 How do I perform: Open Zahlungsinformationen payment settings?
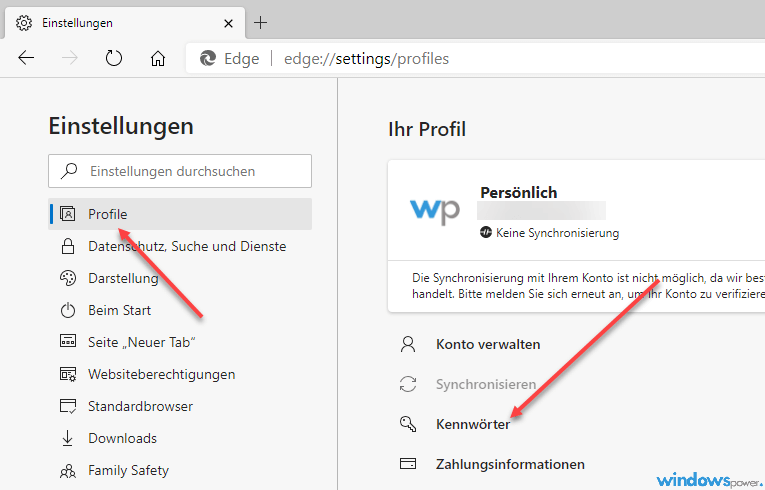[510, 464]
